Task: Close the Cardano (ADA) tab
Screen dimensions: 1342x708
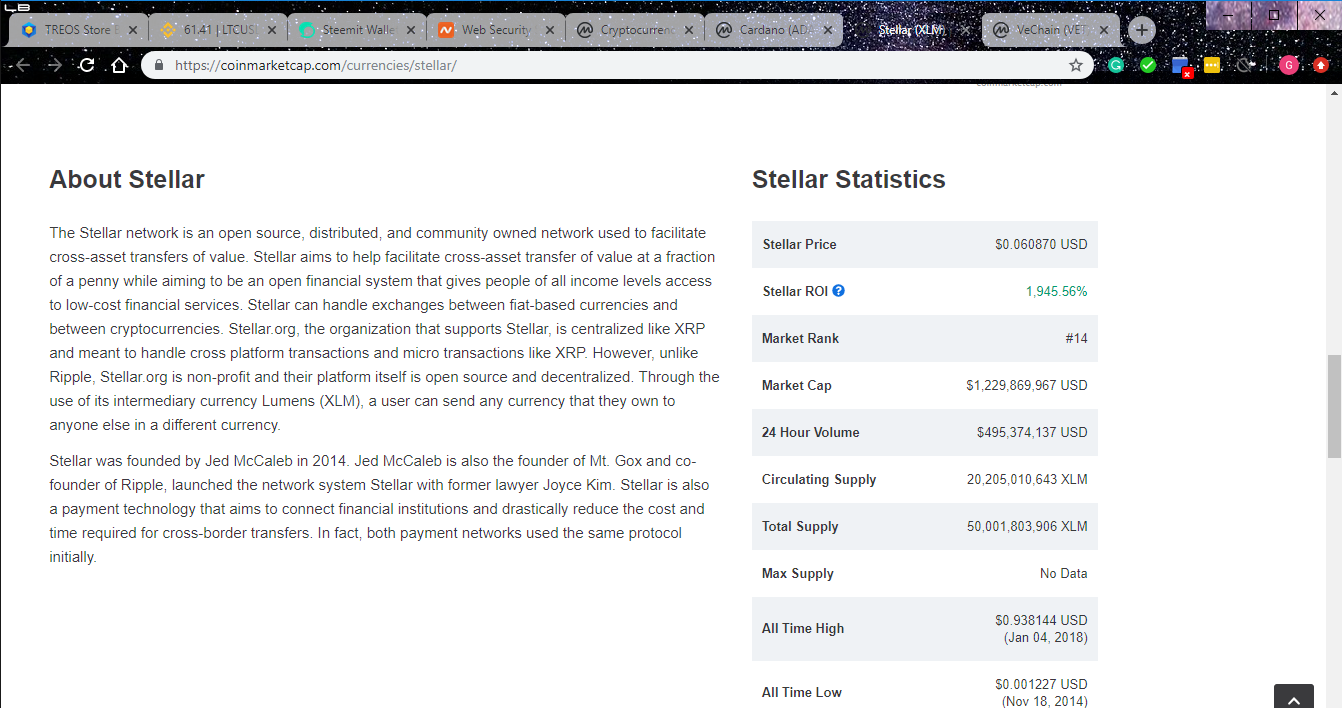Action: click(827, 30)
